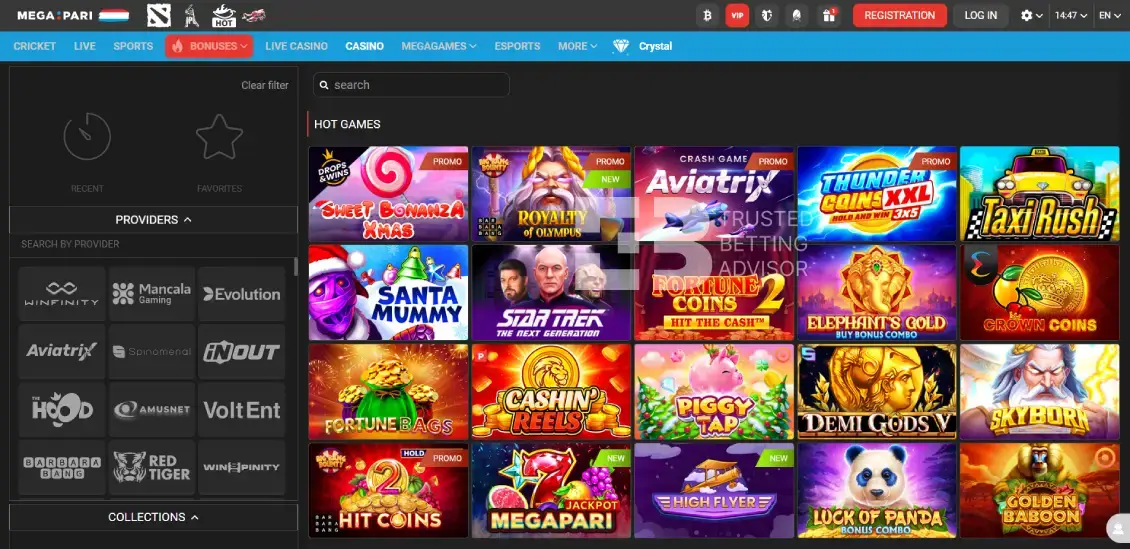Go to the LIVE section
The height and width of the screenshot is (549, 1130).
click(x=84, y=46)
